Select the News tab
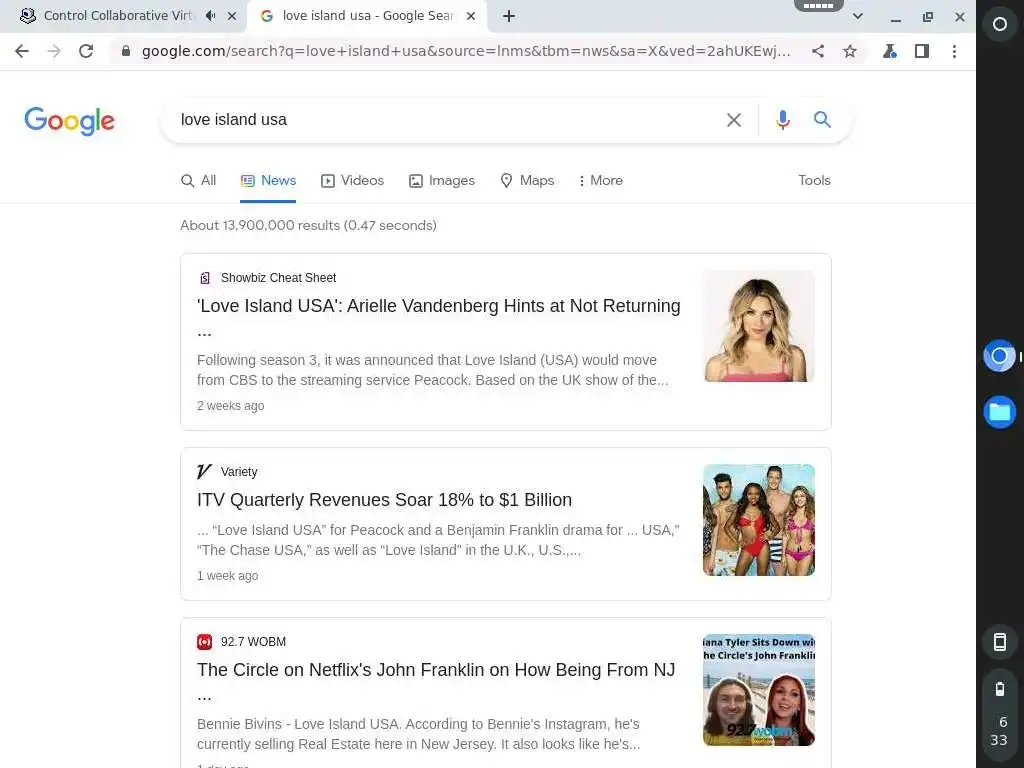 (x=268, y=180)
